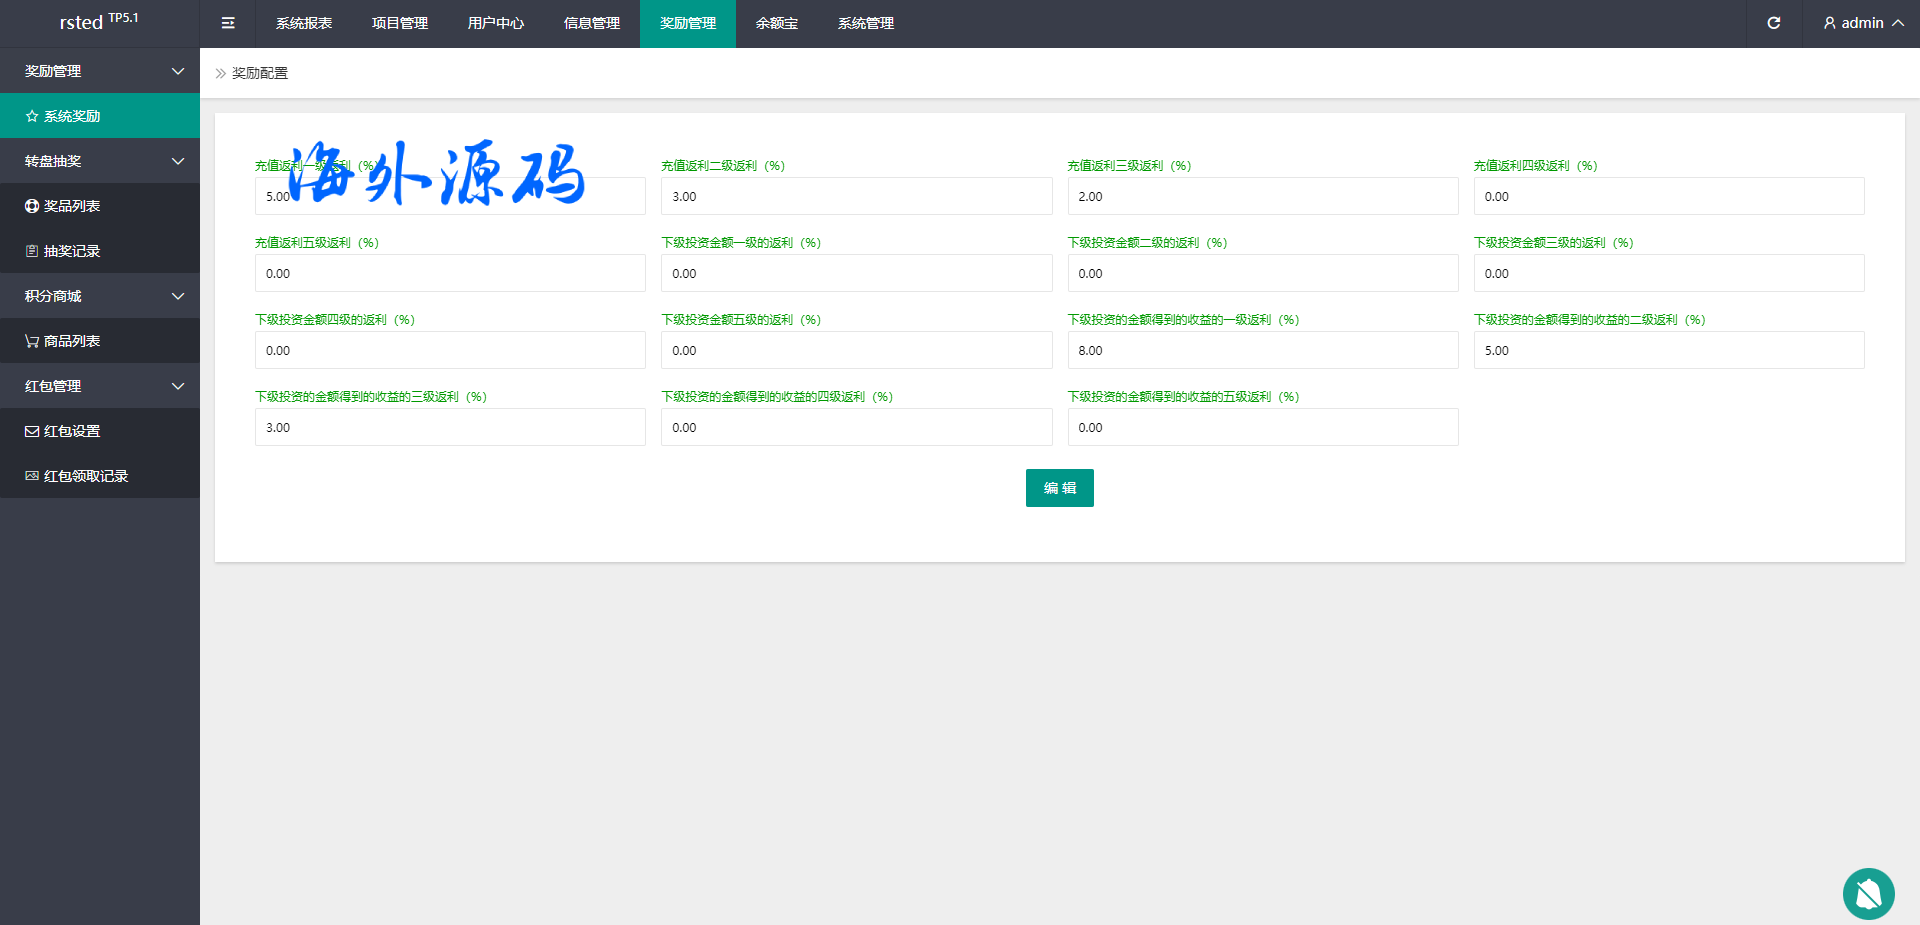This screenshot has width=1920, height=925.
Task: Switch to the 余额宝 top menu
Action: [776, 23]
